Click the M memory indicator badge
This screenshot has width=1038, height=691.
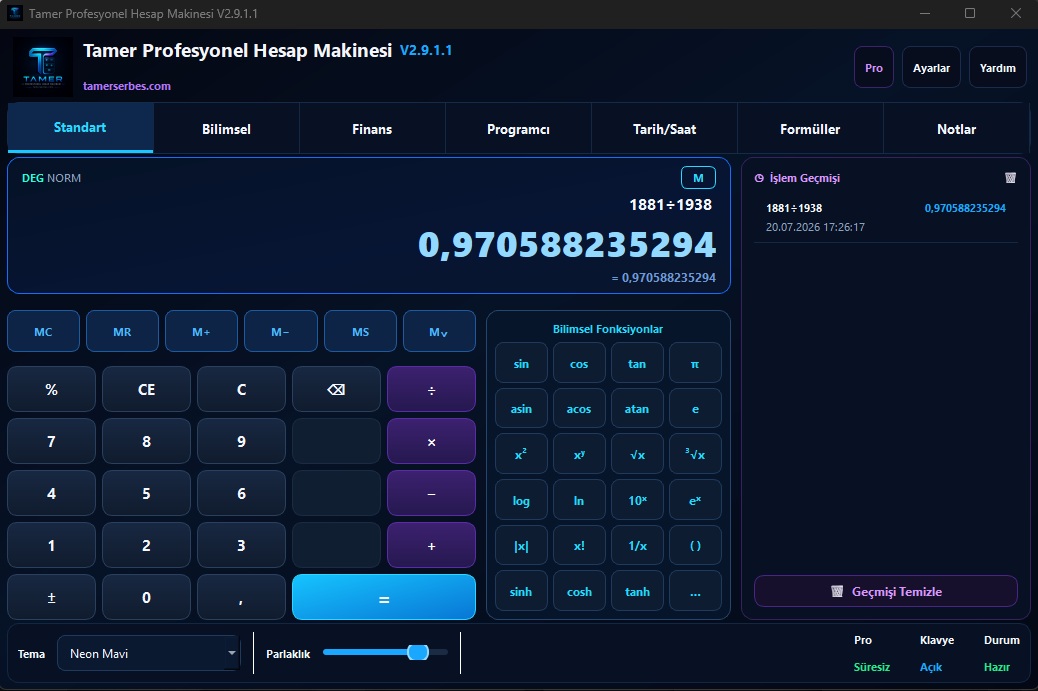click(698, 177)
